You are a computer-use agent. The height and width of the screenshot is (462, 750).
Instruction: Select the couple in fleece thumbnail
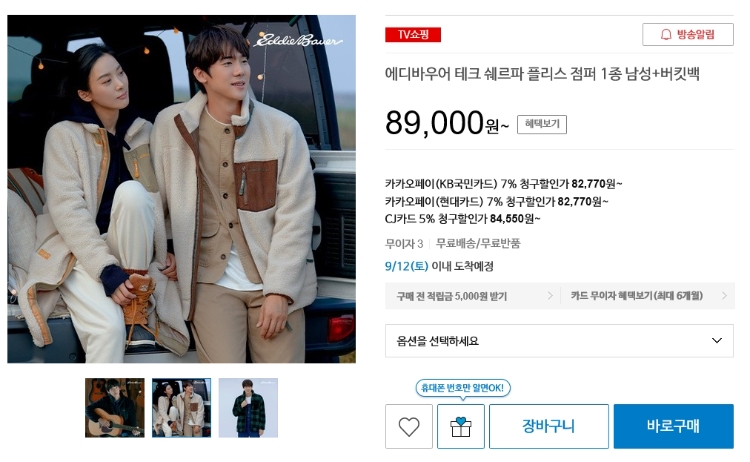click(181, 408)
